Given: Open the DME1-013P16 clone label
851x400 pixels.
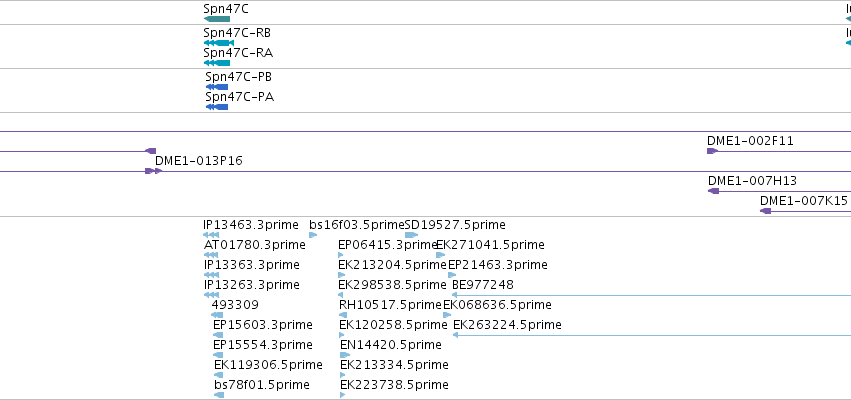Looking at the screenshot, I should click(x=199, y=161).
